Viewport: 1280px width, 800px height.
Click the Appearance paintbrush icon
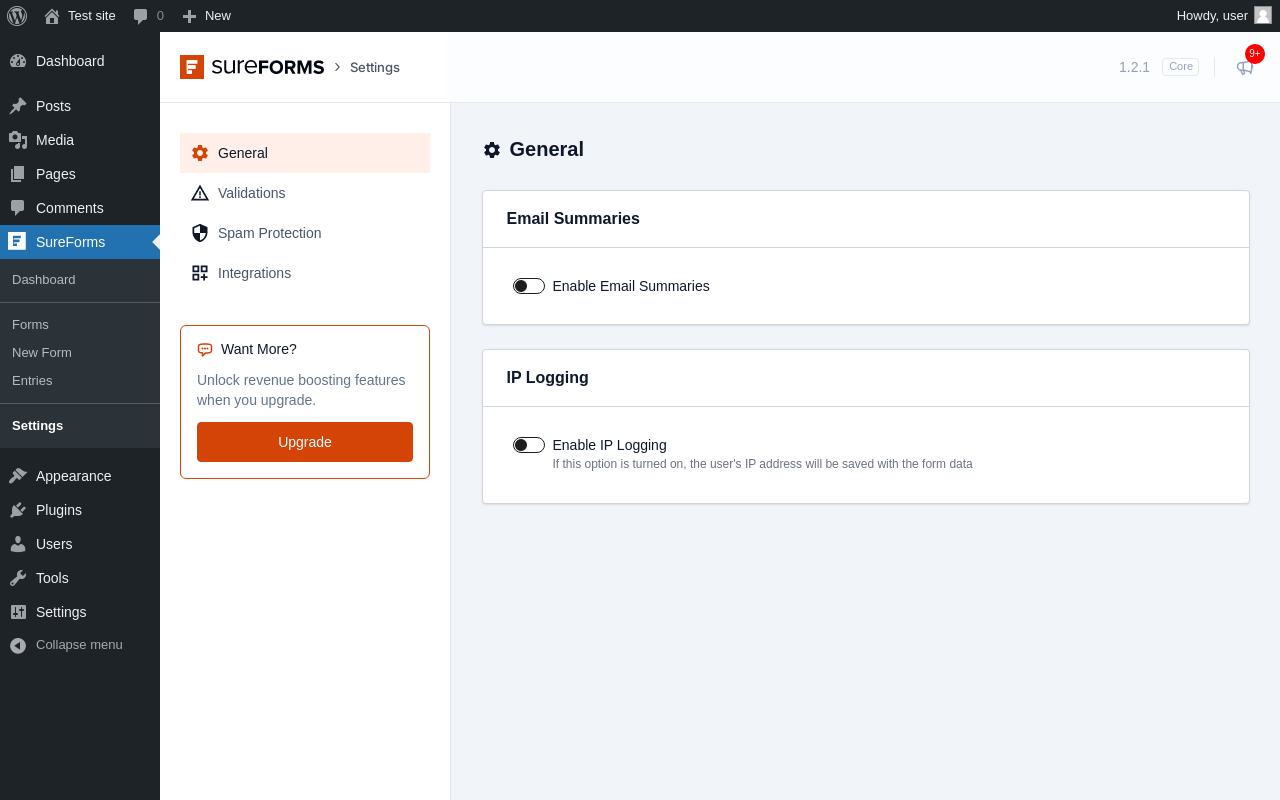(x=18, y=476)
